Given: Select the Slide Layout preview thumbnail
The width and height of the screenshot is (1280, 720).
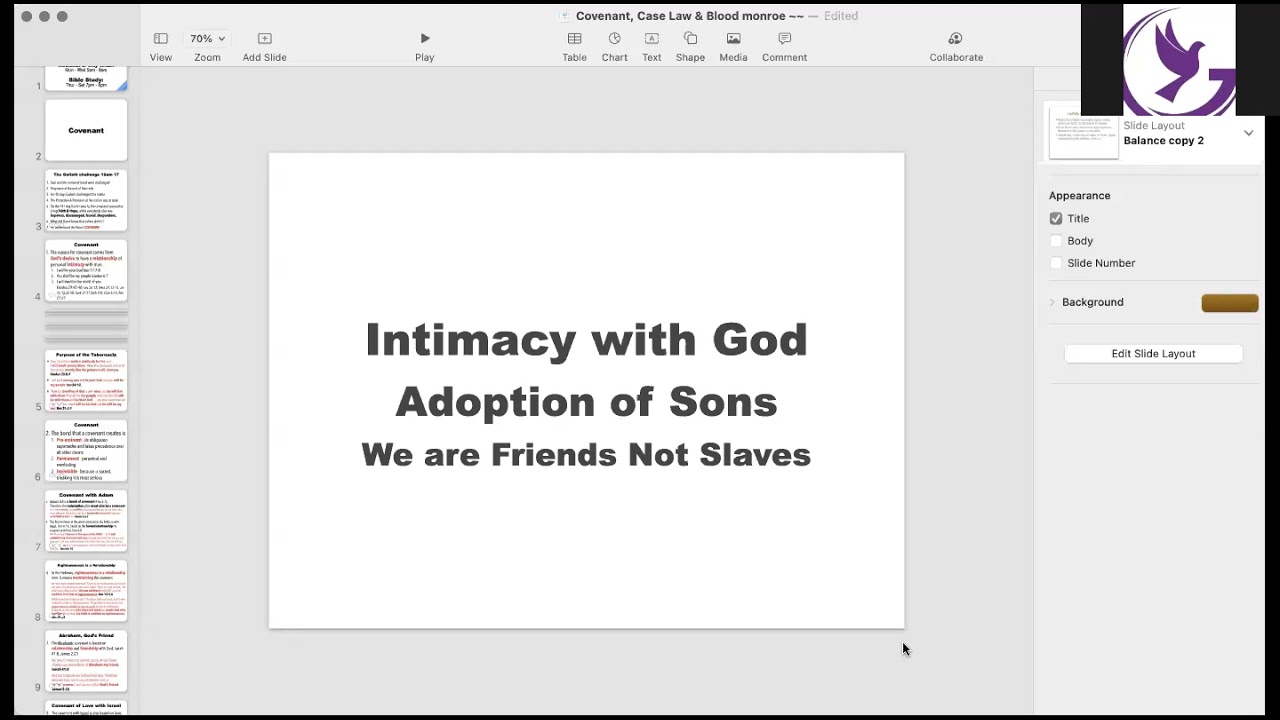Looking at the screenshot, I should click(1083, 133).
